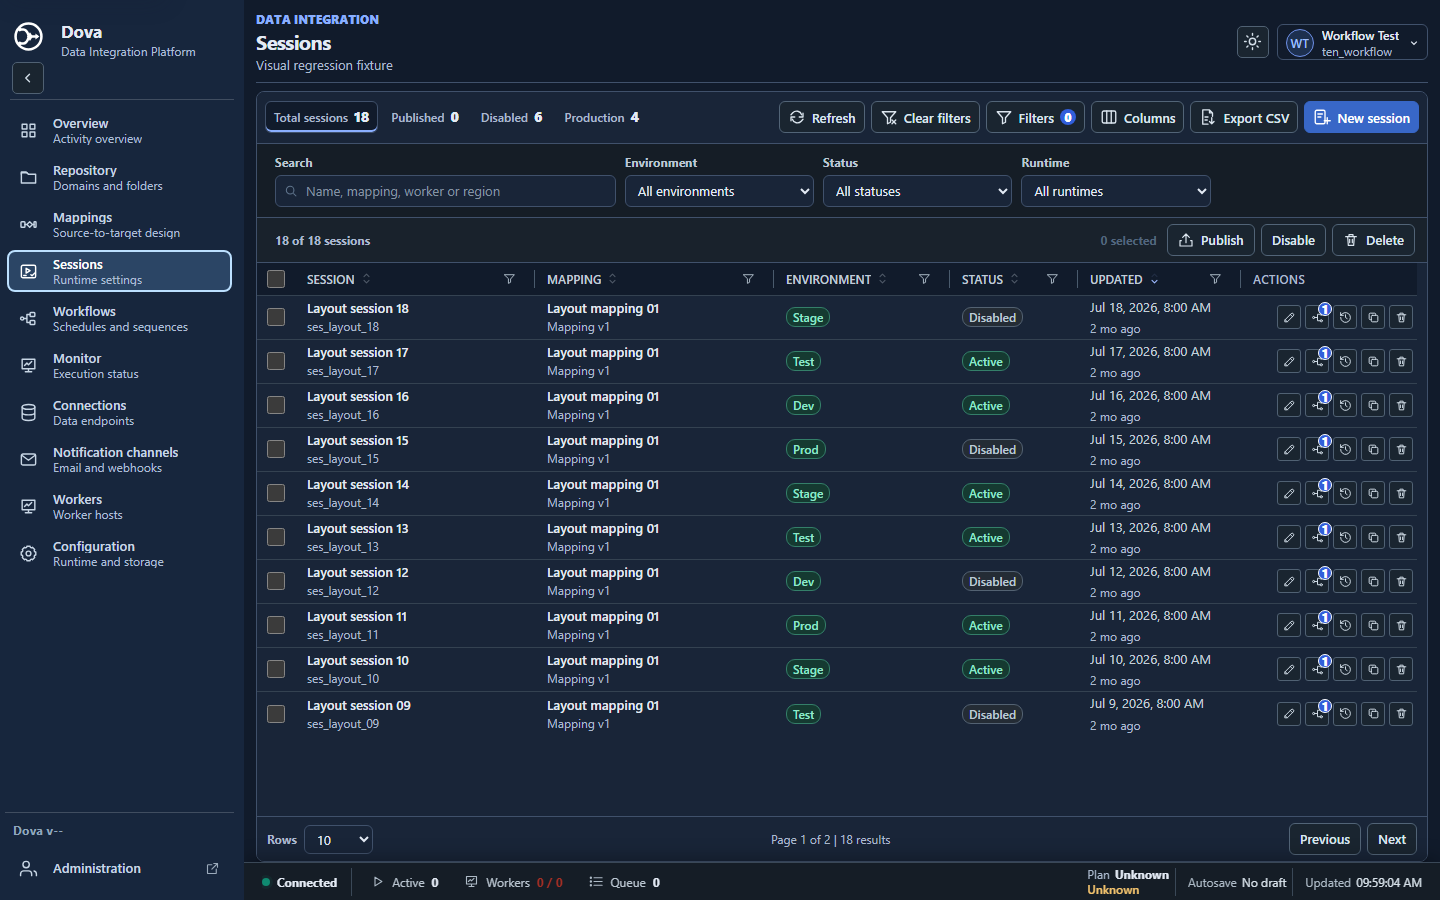Open Environment column filter funnel

tap(924, 280)
